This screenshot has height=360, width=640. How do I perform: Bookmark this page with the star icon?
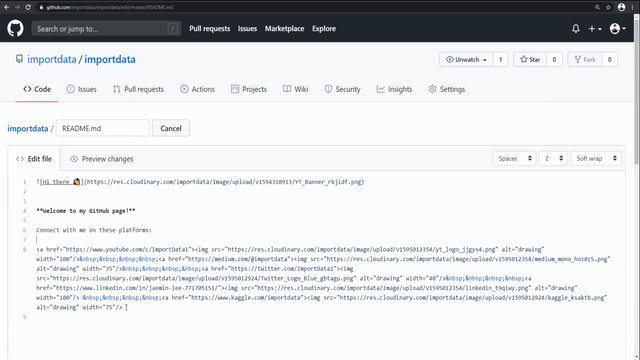tap(608, 7)
